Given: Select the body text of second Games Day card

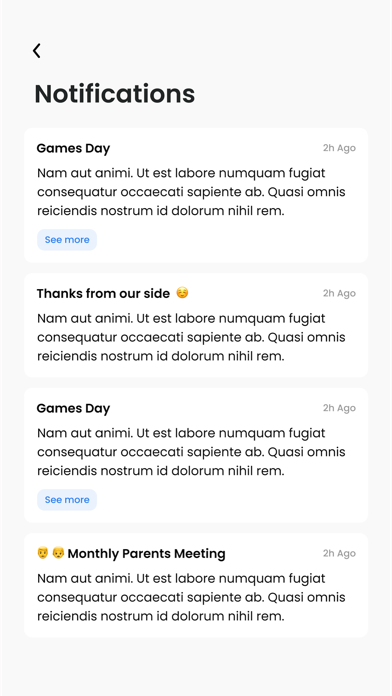Looking at the screenshot, I should (191, 452).
